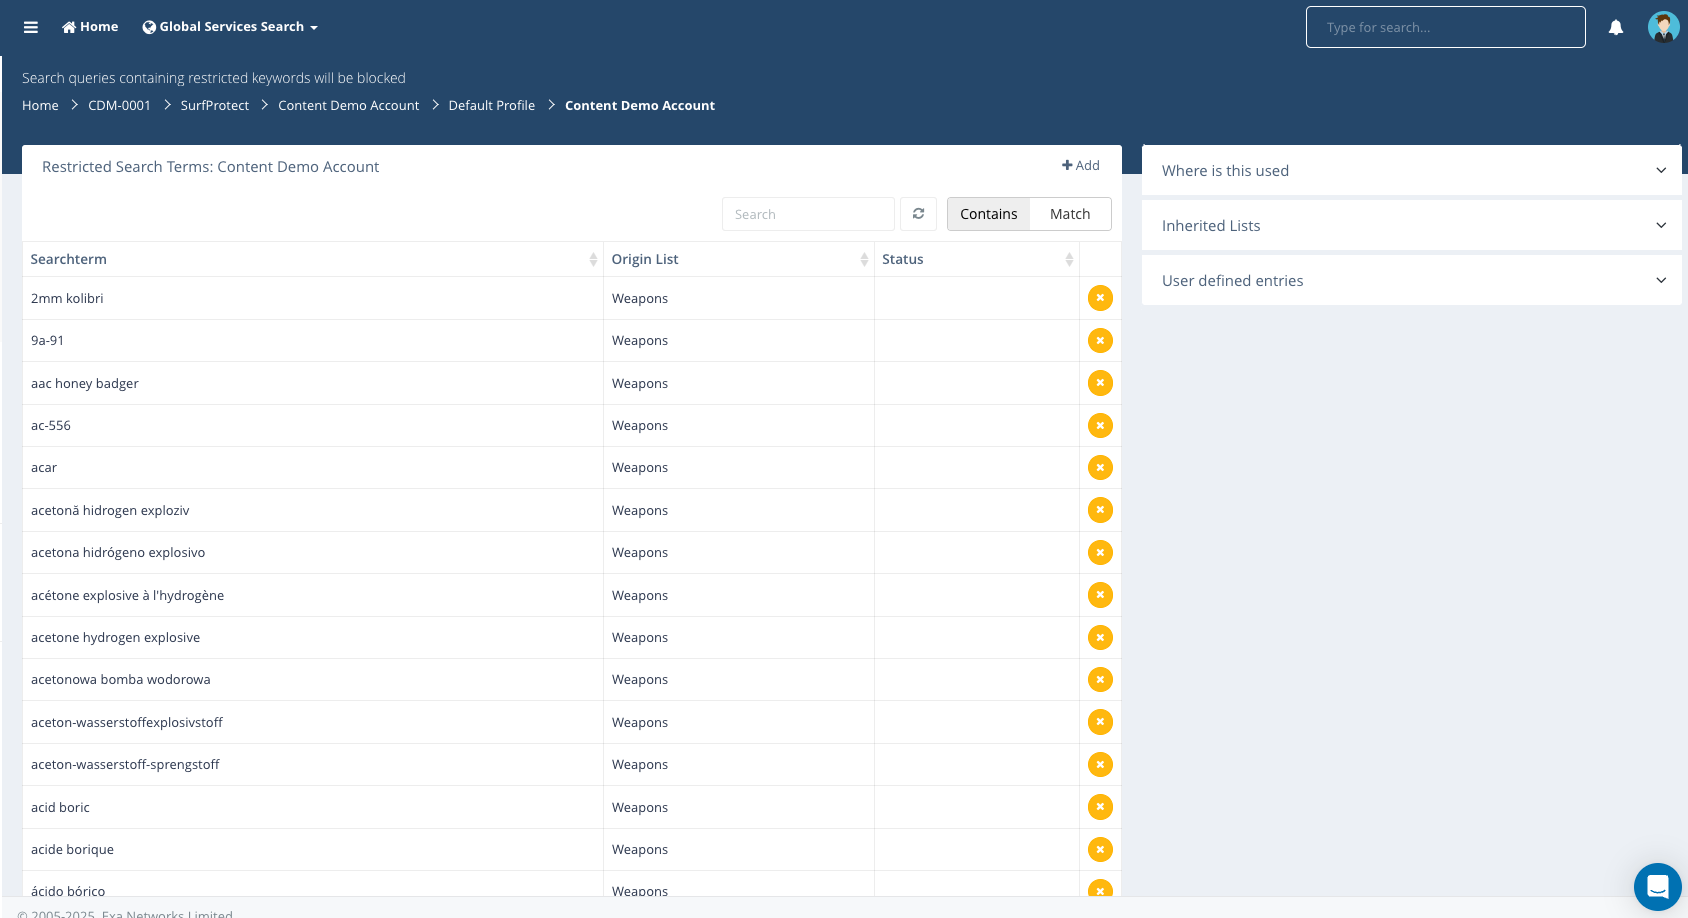Remove the 'acetone hydrogen explosive' term
The image size is (1688, 918).
click(1100, 637)
